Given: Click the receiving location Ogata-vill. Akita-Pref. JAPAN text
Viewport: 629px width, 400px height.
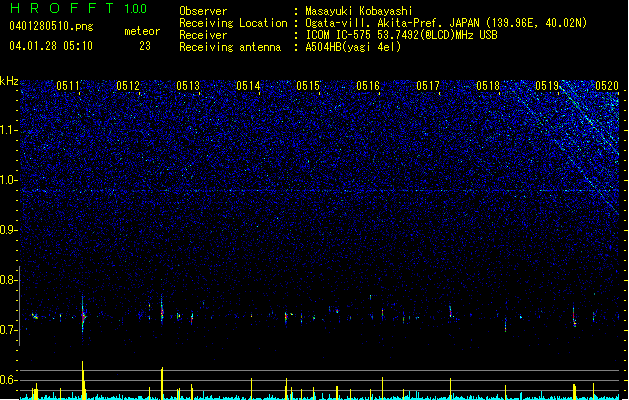Looking at the screenshot, I should (446, 23).
